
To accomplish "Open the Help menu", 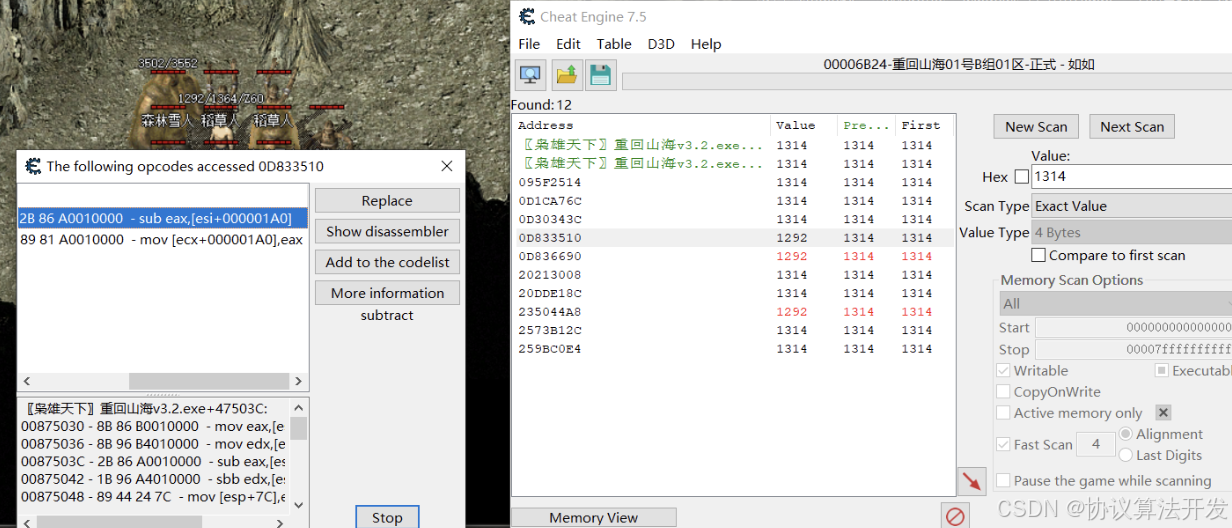I will coord(706,44).
